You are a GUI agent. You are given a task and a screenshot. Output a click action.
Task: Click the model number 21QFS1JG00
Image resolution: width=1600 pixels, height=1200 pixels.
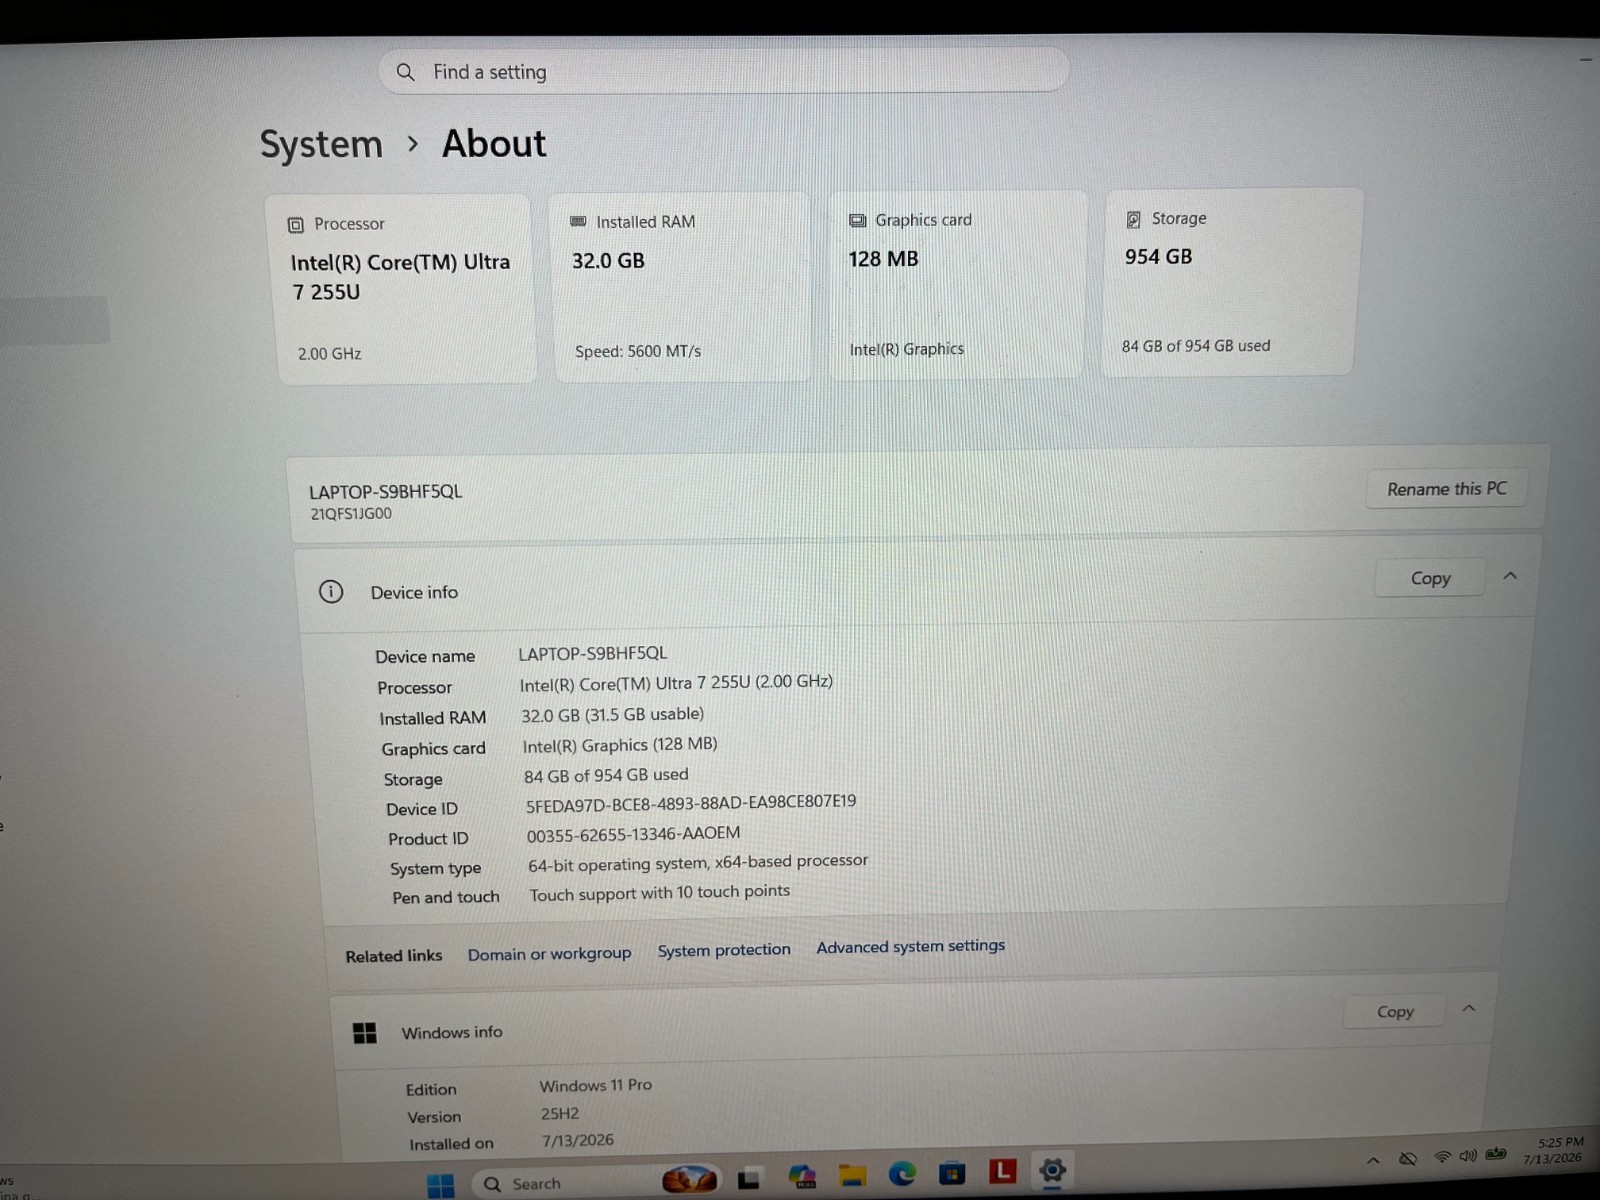point(351,514)
